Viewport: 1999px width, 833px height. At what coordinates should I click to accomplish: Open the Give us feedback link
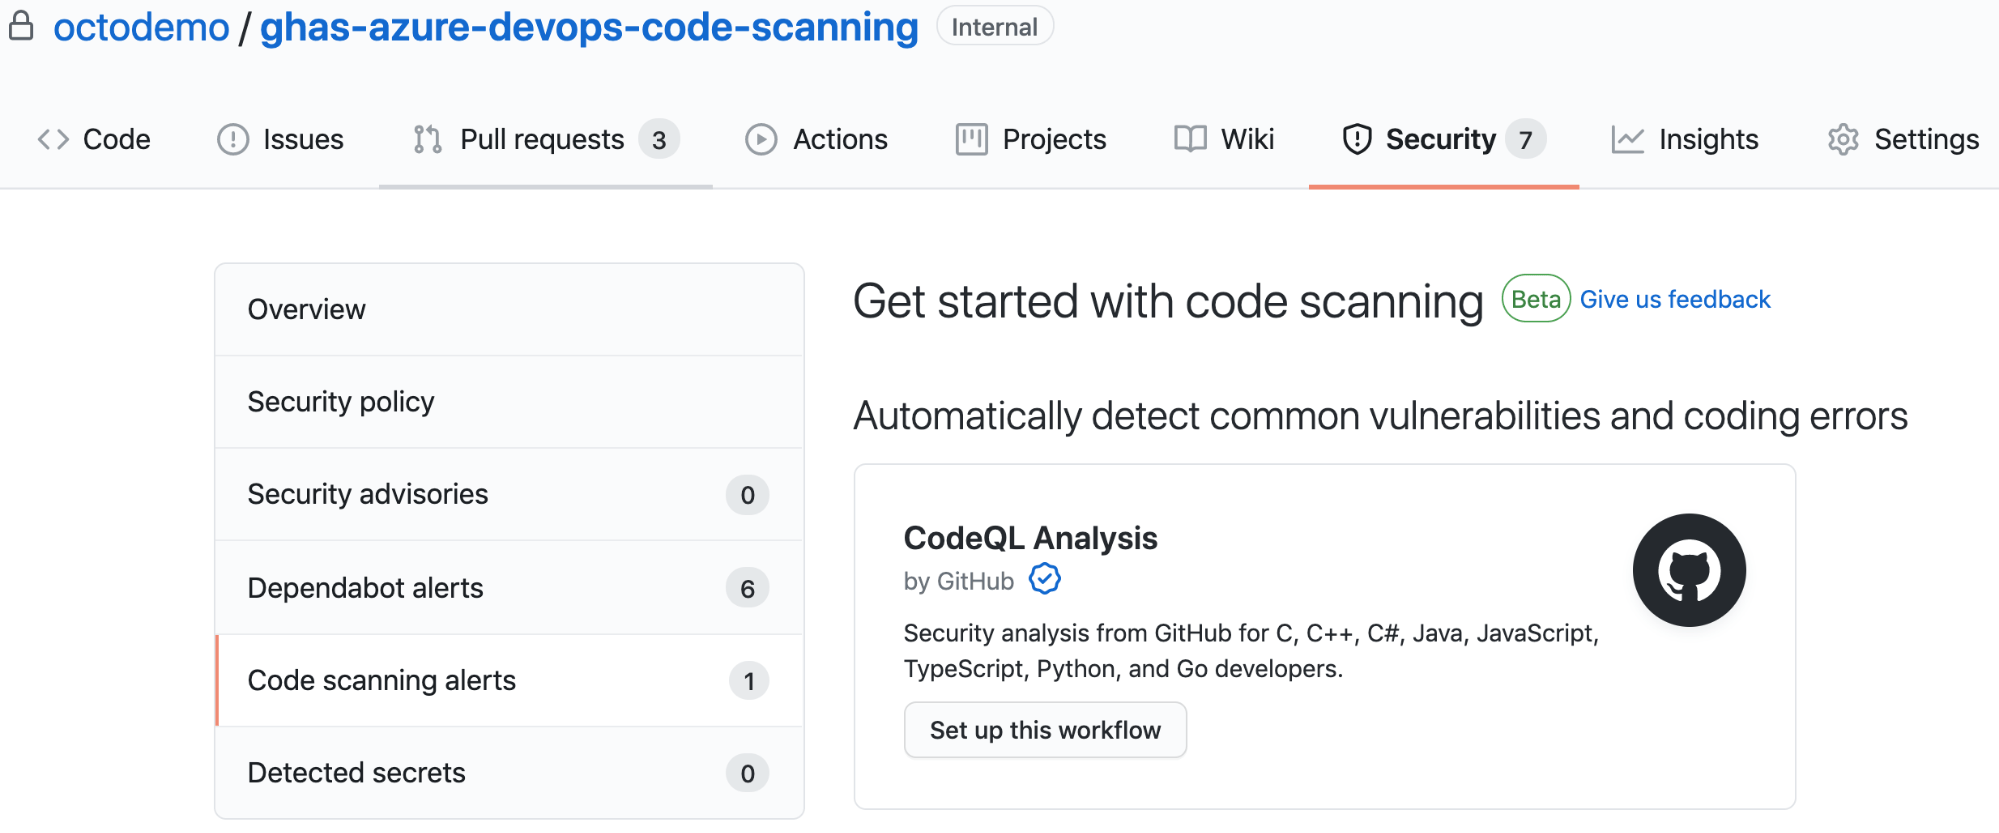pos(1675,299)
